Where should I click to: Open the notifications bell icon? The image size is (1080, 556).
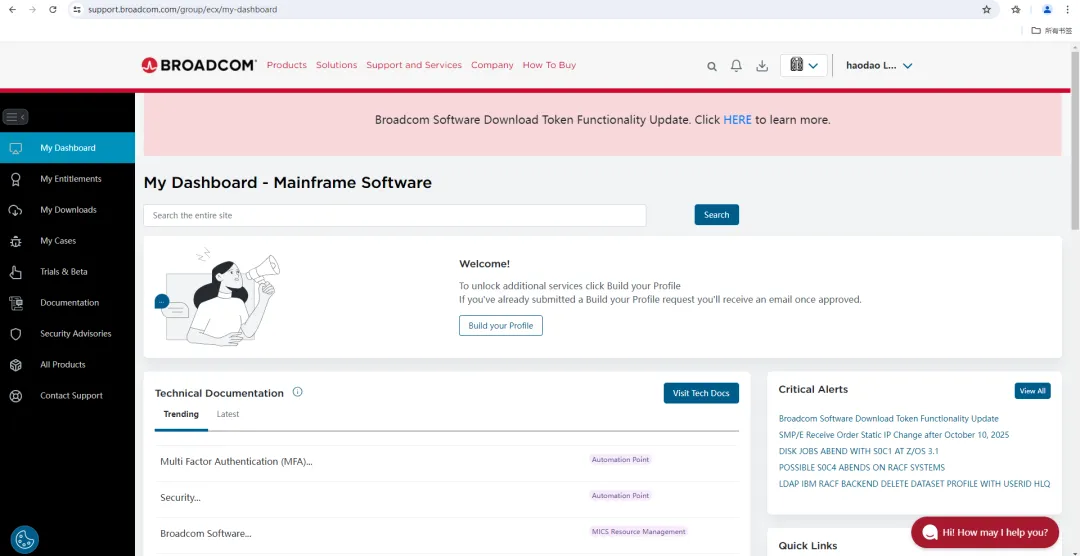coord(736,66)
